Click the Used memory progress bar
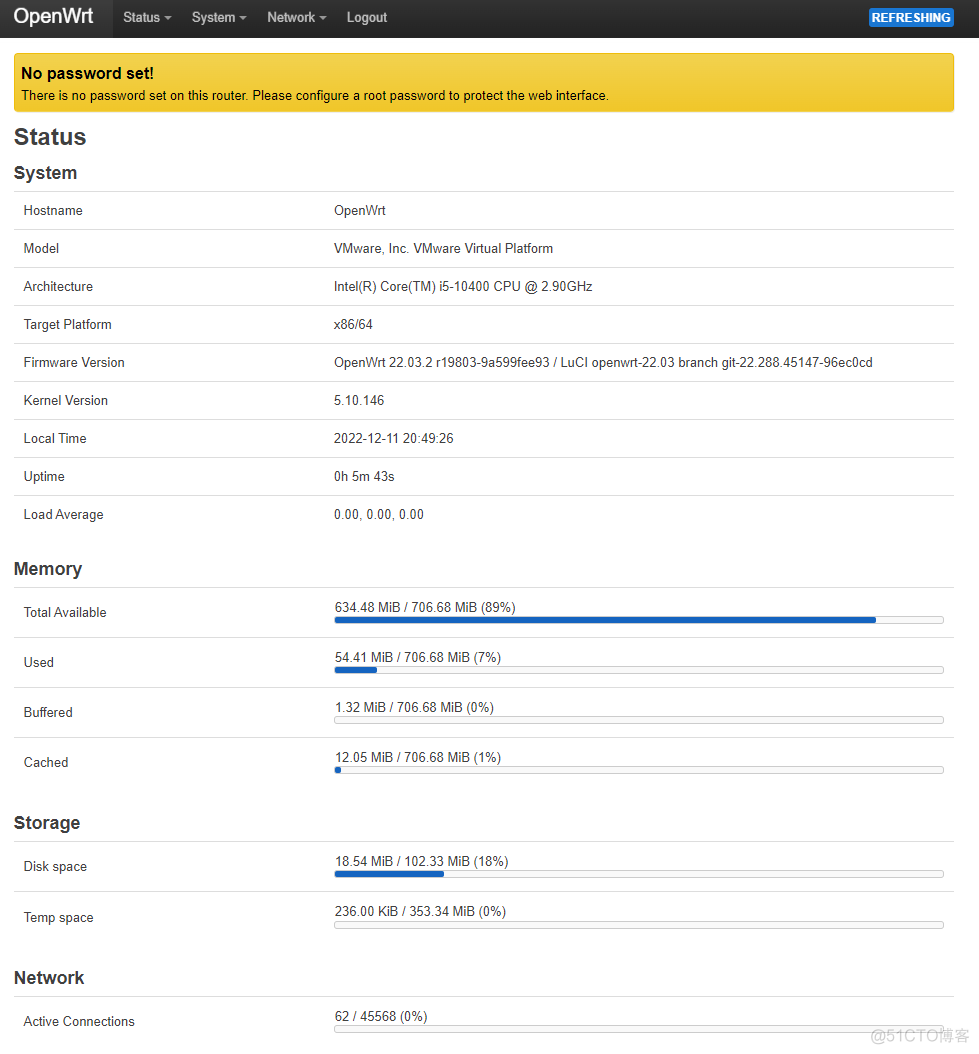The width and height of the screenshot is (979, 1054). pyautogui.click(x=639, y=670)
